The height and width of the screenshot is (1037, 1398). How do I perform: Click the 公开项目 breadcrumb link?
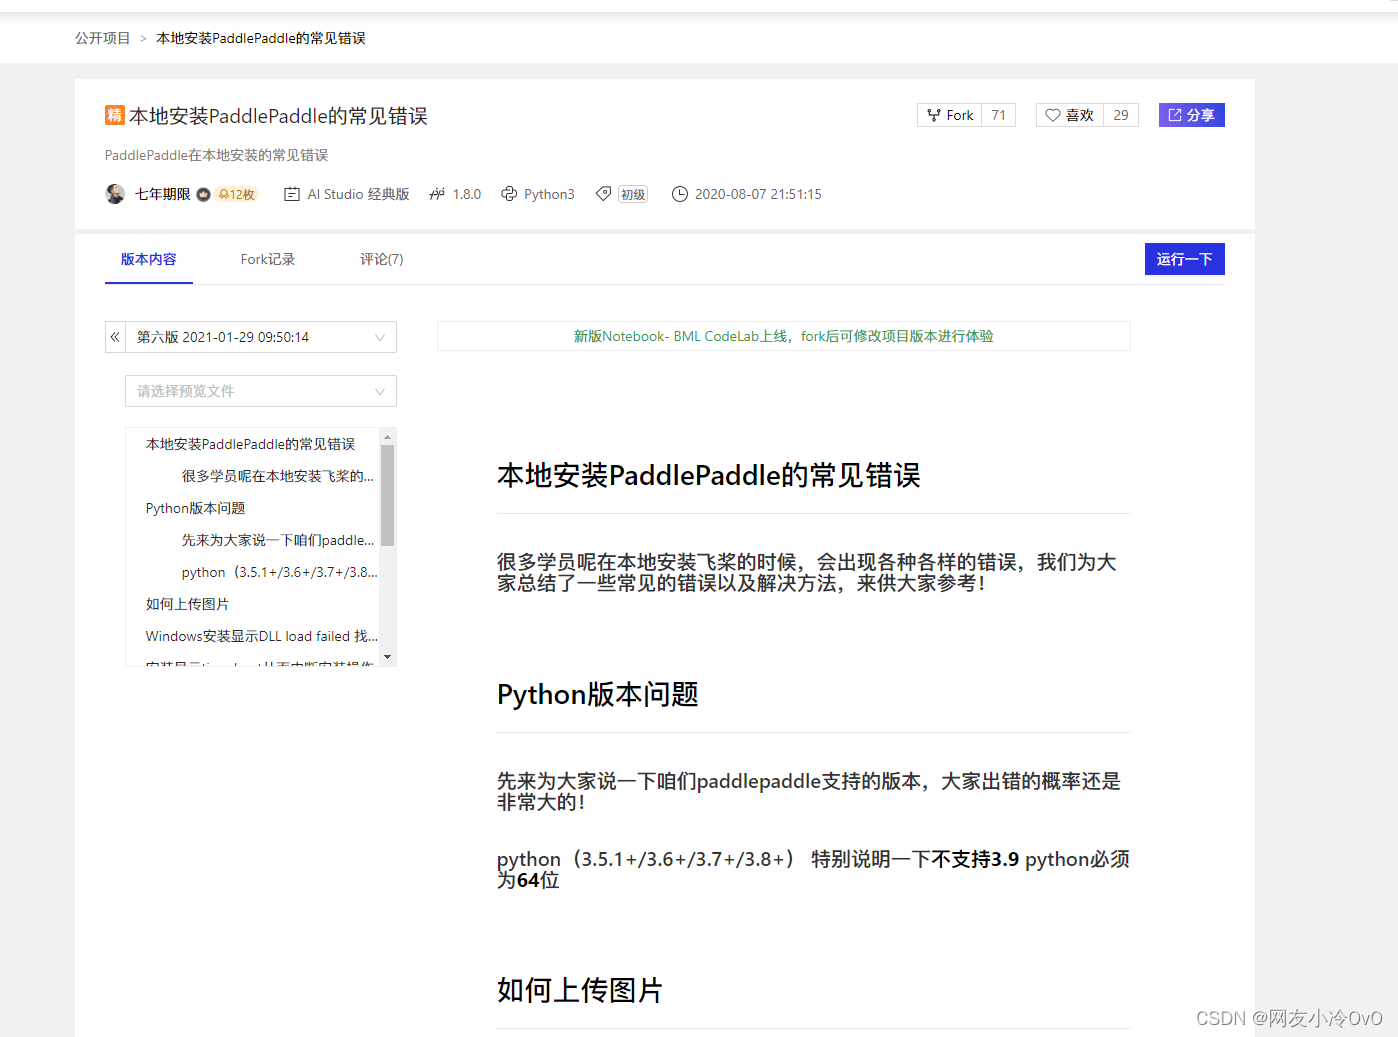pos(103,38)
